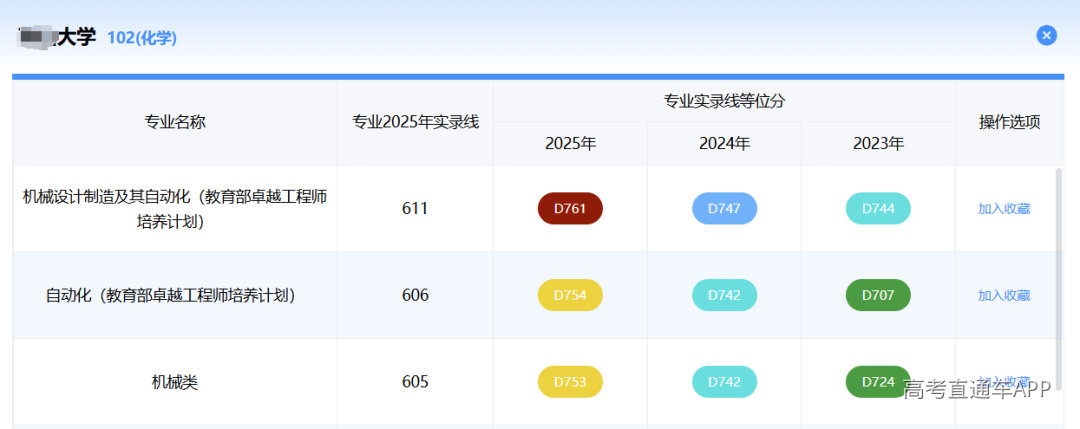Select the 机械类 major name
The width and height of the screenshot is (1080, 429).
(175, 382)
